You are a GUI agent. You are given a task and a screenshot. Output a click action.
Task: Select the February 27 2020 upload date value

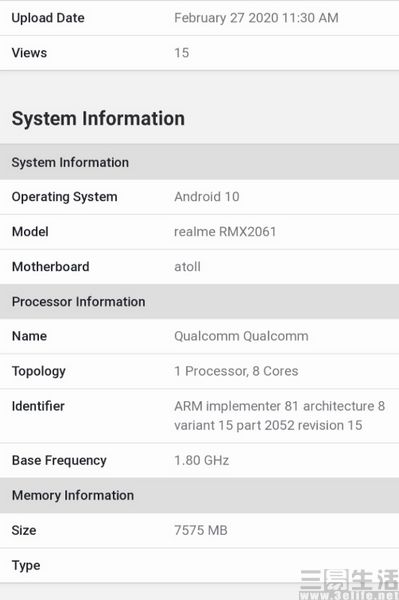click(x=256, y=18)
